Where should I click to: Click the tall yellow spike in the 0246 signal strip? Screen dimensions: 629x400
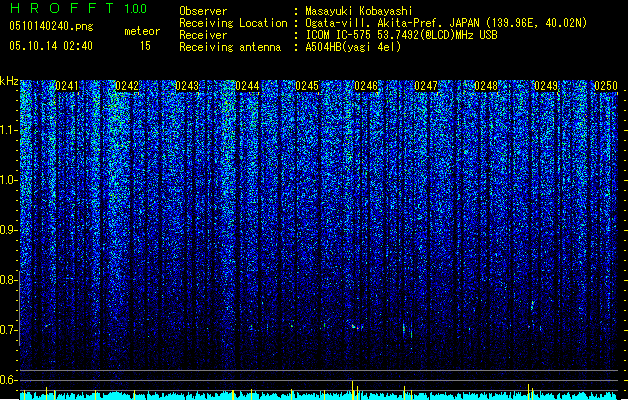point(353,390)
